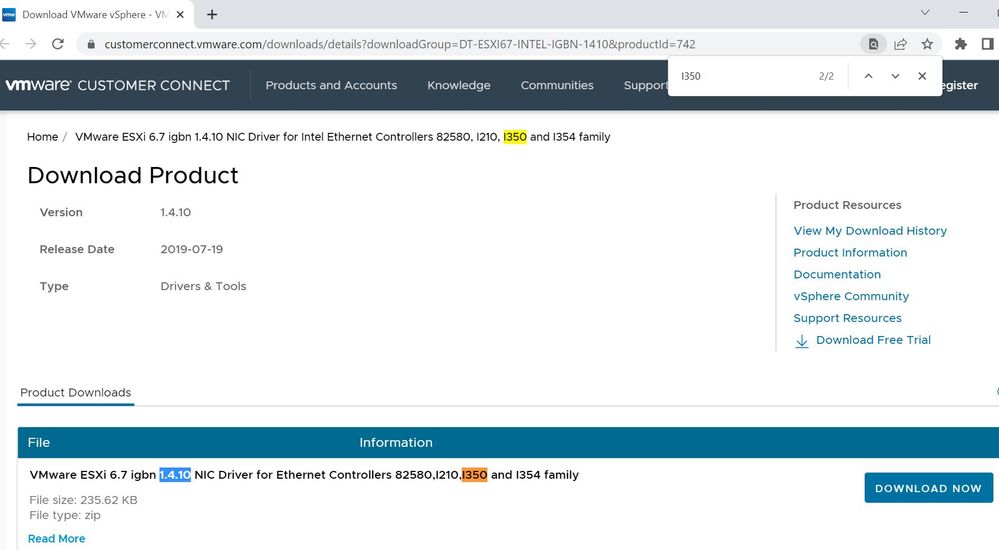
Task: Click the VMware Customer Connect logo
Action: 118,85
